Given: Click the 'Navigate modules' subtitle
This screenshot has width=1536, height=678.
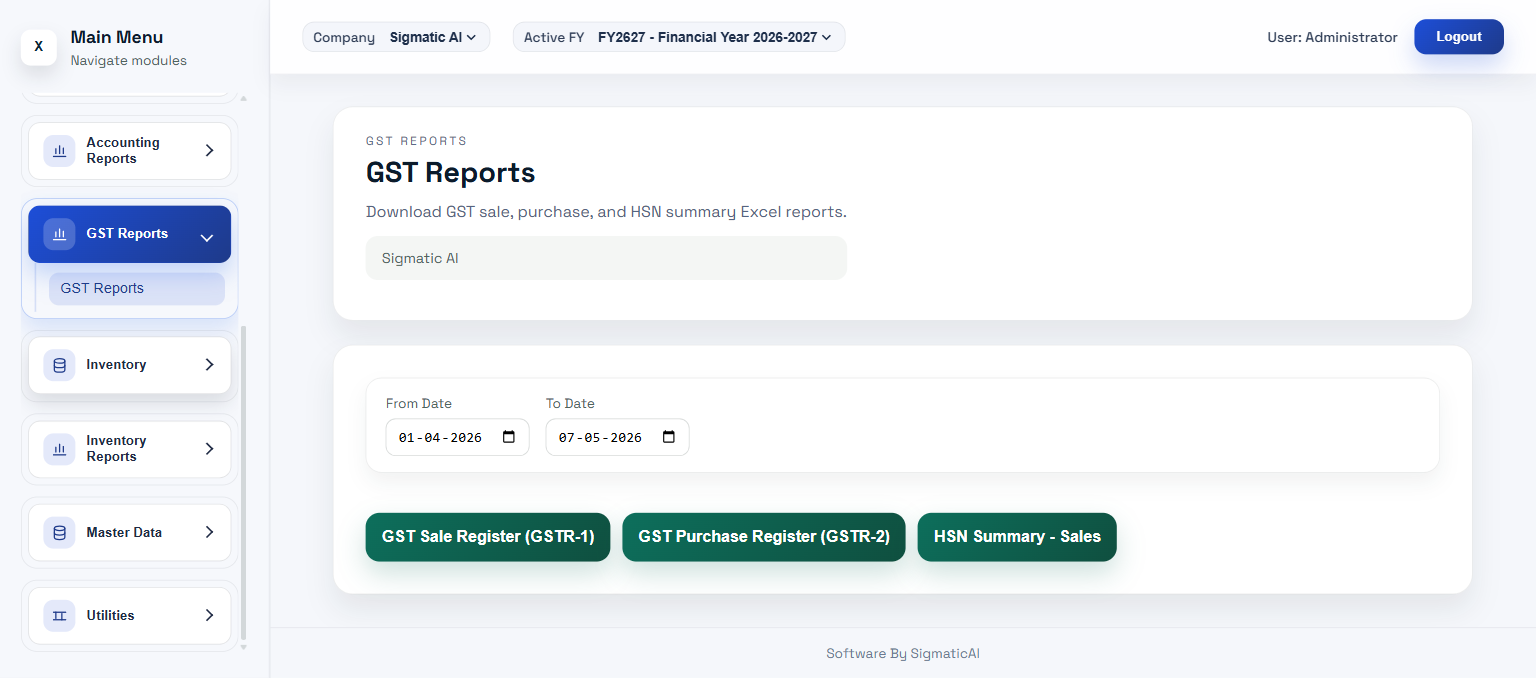Looking at the screenshot, I should click(x=129, y=60).
